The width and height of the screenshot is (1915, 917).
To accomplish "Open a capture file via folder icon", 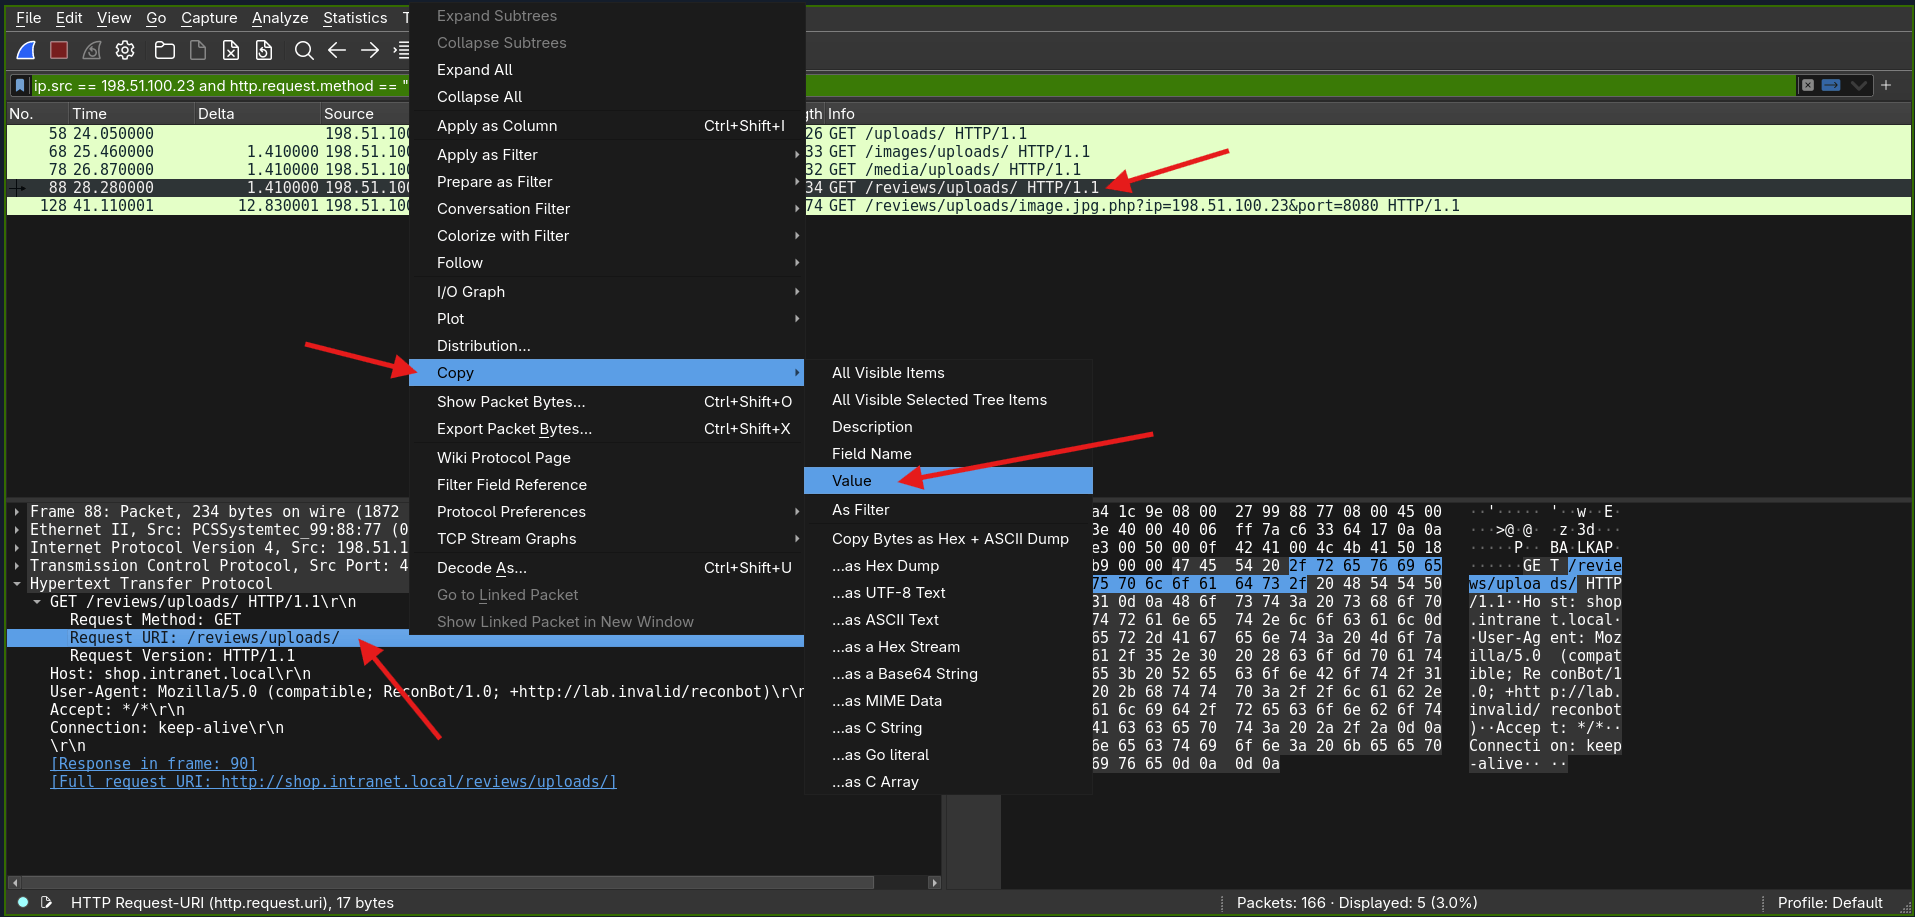I will point(165,50).
